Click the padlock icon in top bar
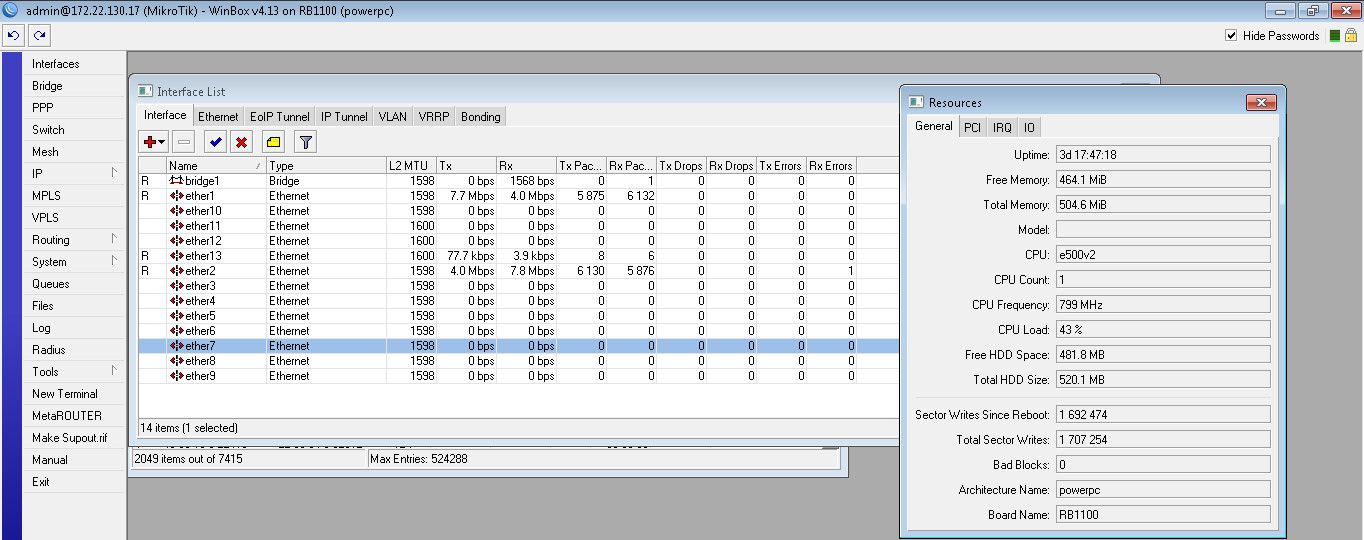Viewport: 1364px width, 540px height. (1350, 36)
